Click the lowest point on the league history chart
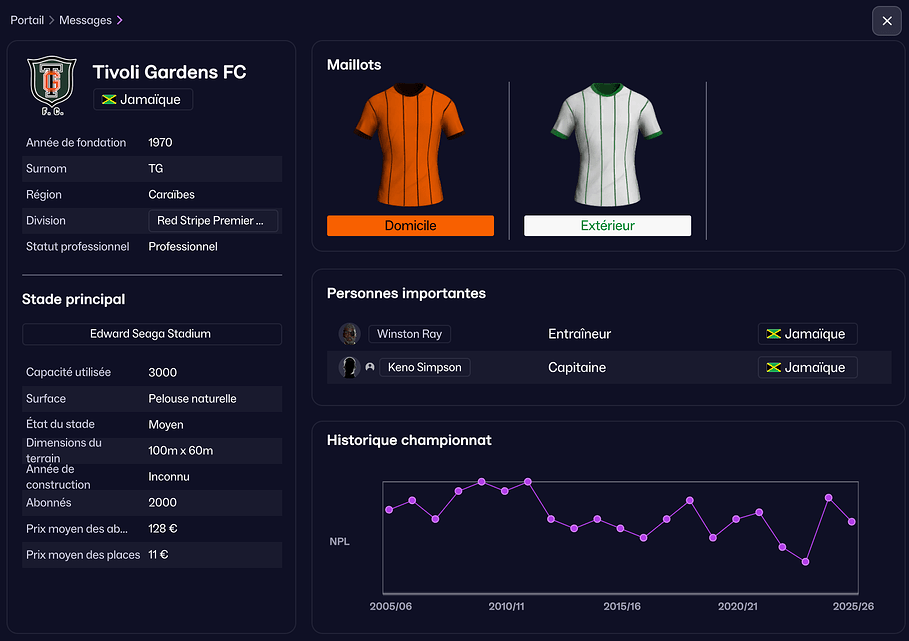 [x=805, y=562]
